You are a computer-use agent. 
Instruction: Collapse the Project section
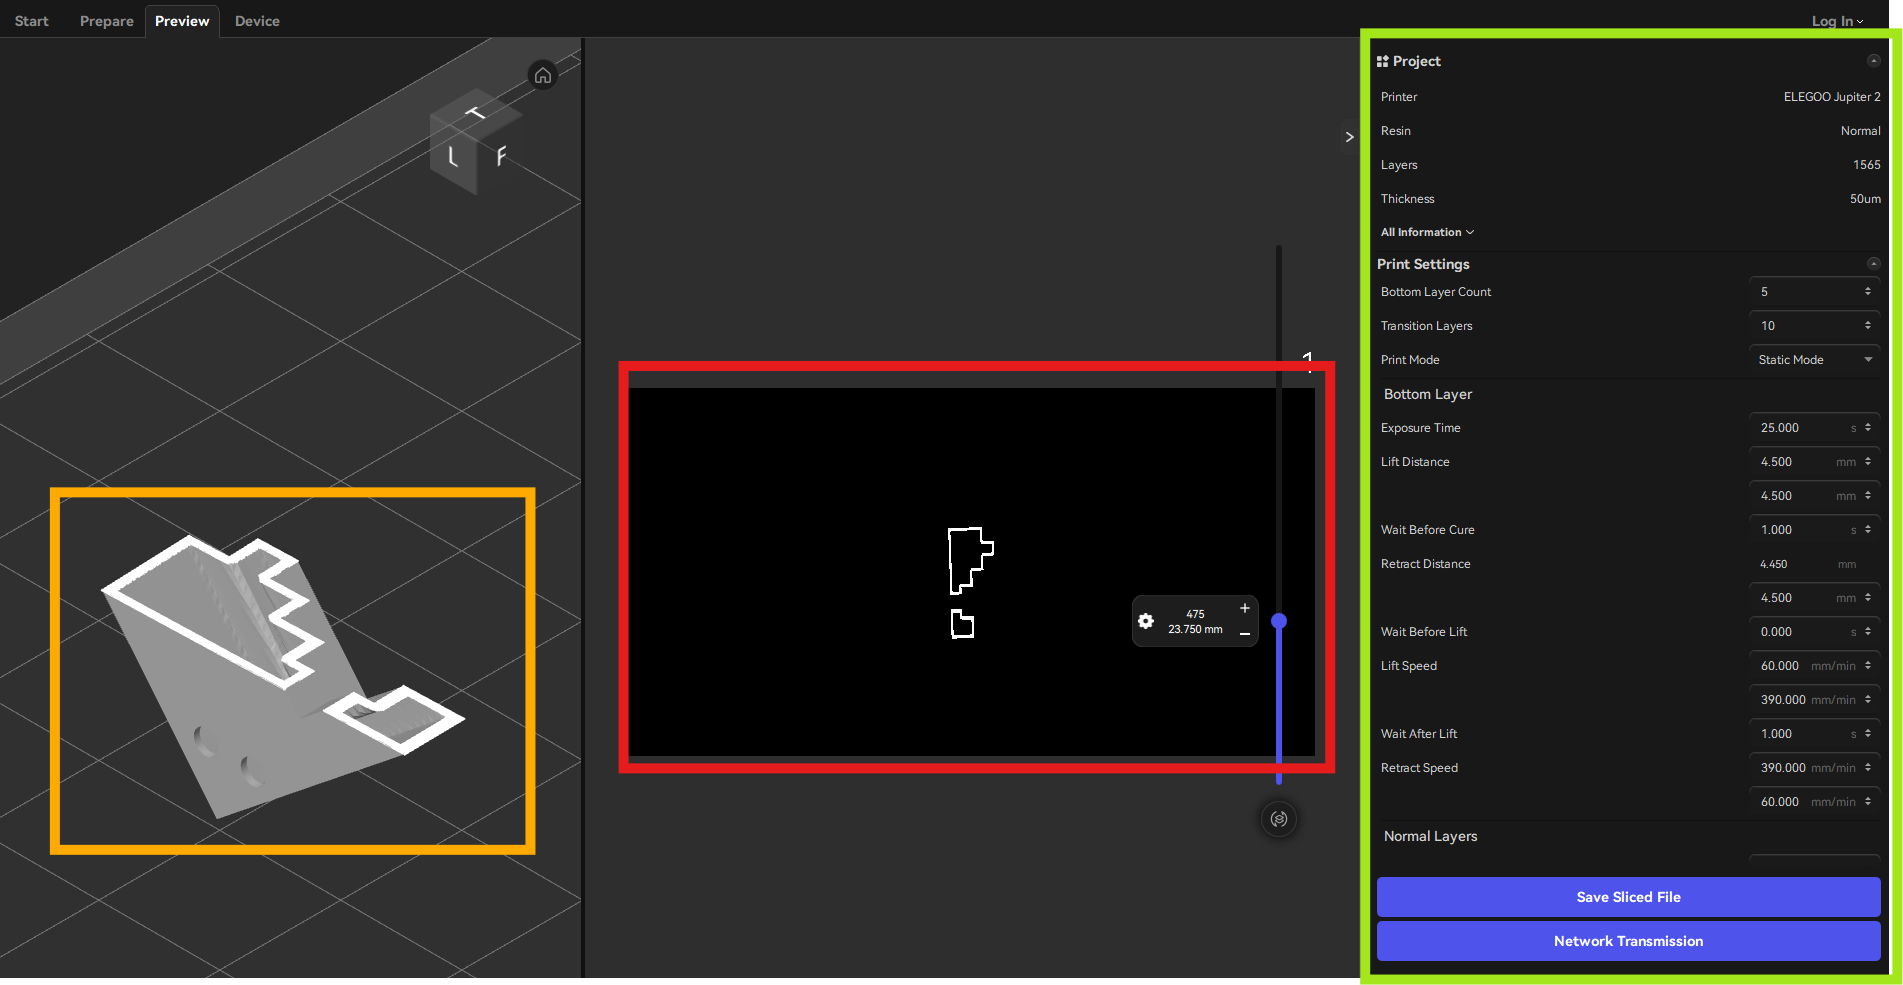pos(1873,61)
